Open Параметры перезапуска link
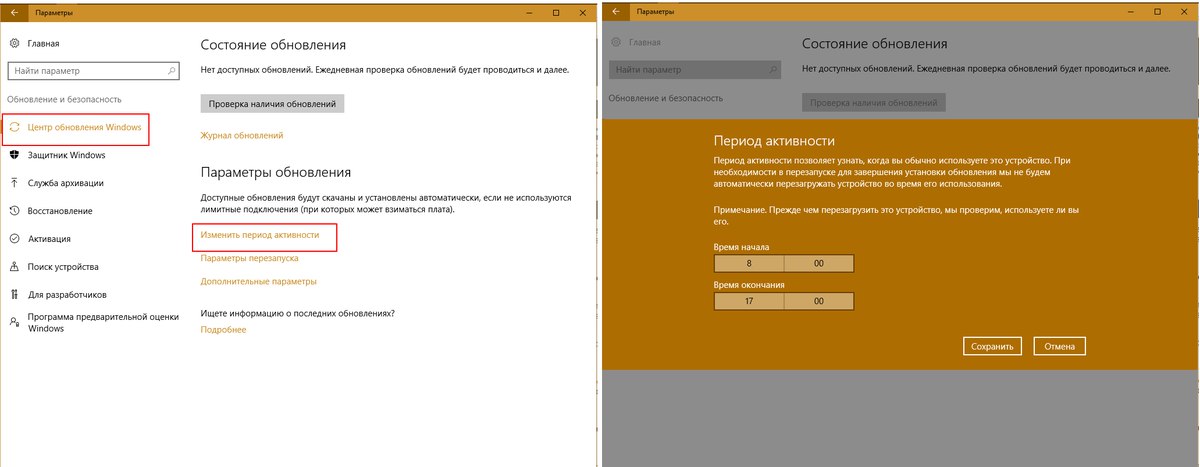Viewport: 1200px width, 467px height. pyautogui.click(x=249, y=258)
